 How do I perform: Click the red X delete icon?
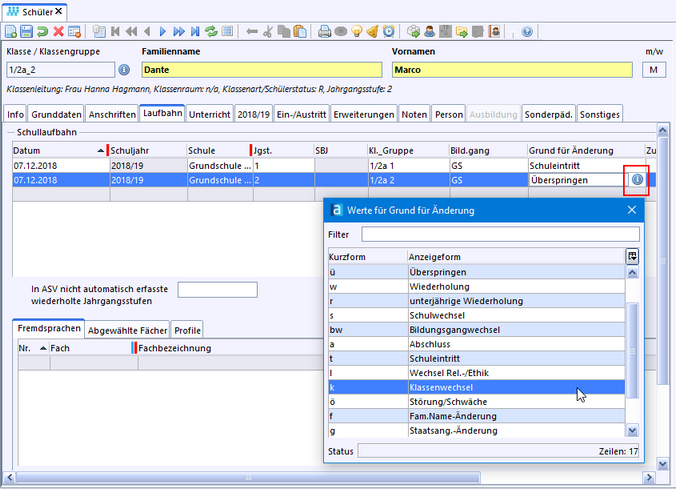(x=59, y=32)
